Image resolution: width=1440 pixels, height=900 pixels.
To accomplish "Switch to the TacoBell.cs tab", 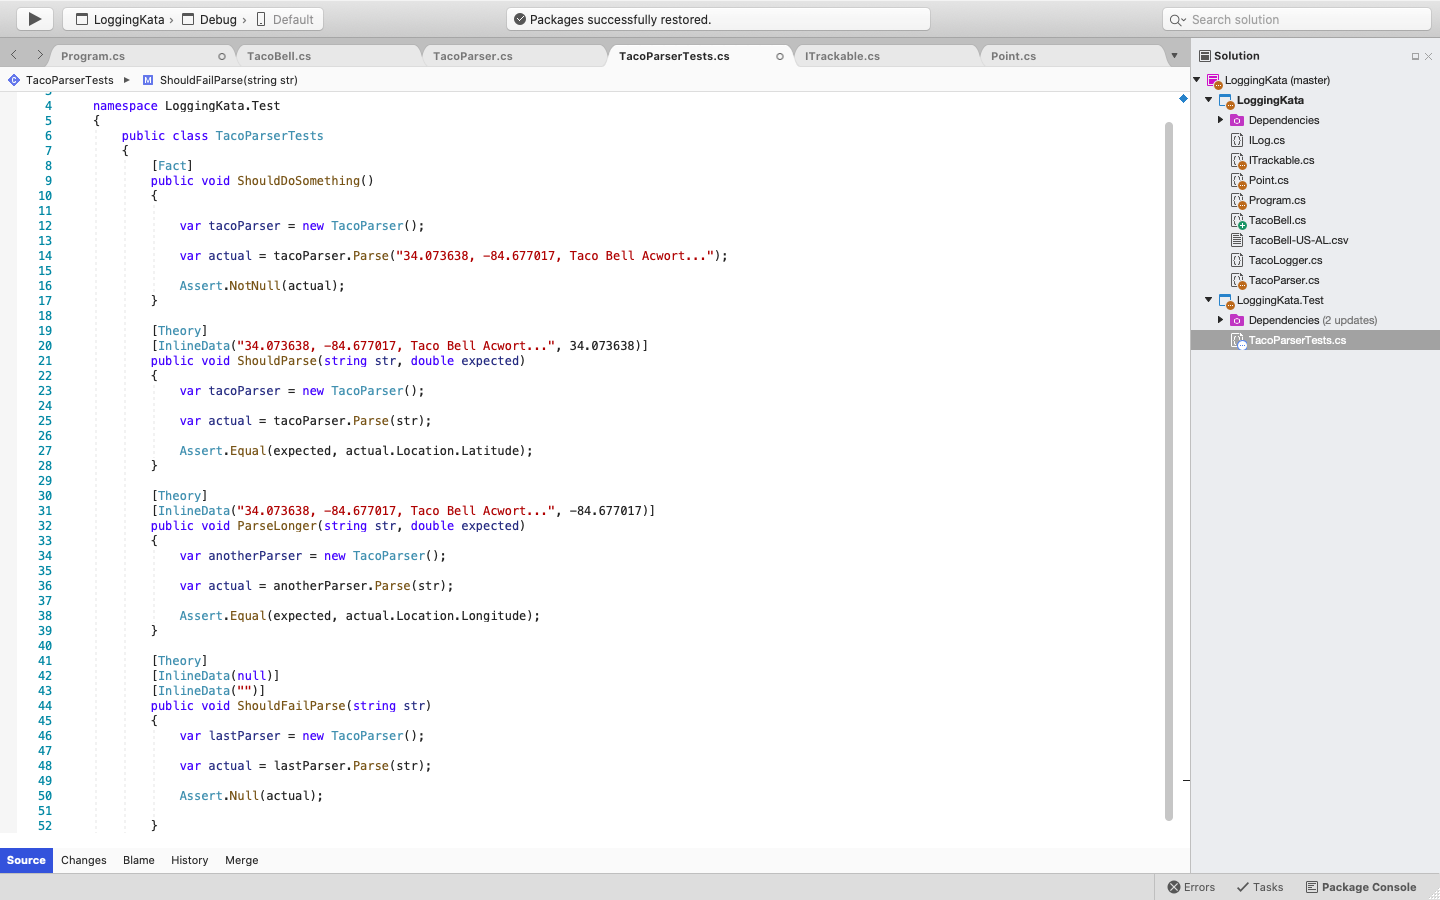I will pos(278,55).
